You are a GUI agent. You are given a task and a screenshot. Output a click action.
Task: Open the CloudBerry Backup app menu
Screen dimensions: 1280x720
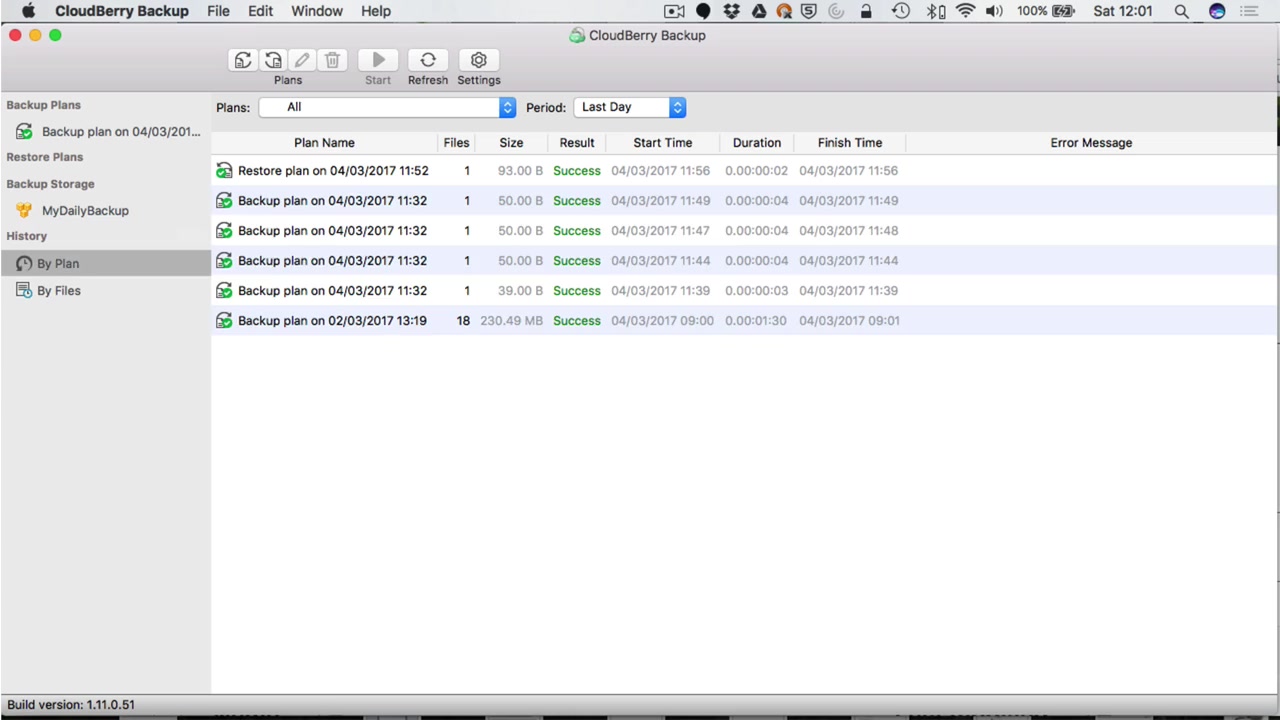[x=122, y=11]
